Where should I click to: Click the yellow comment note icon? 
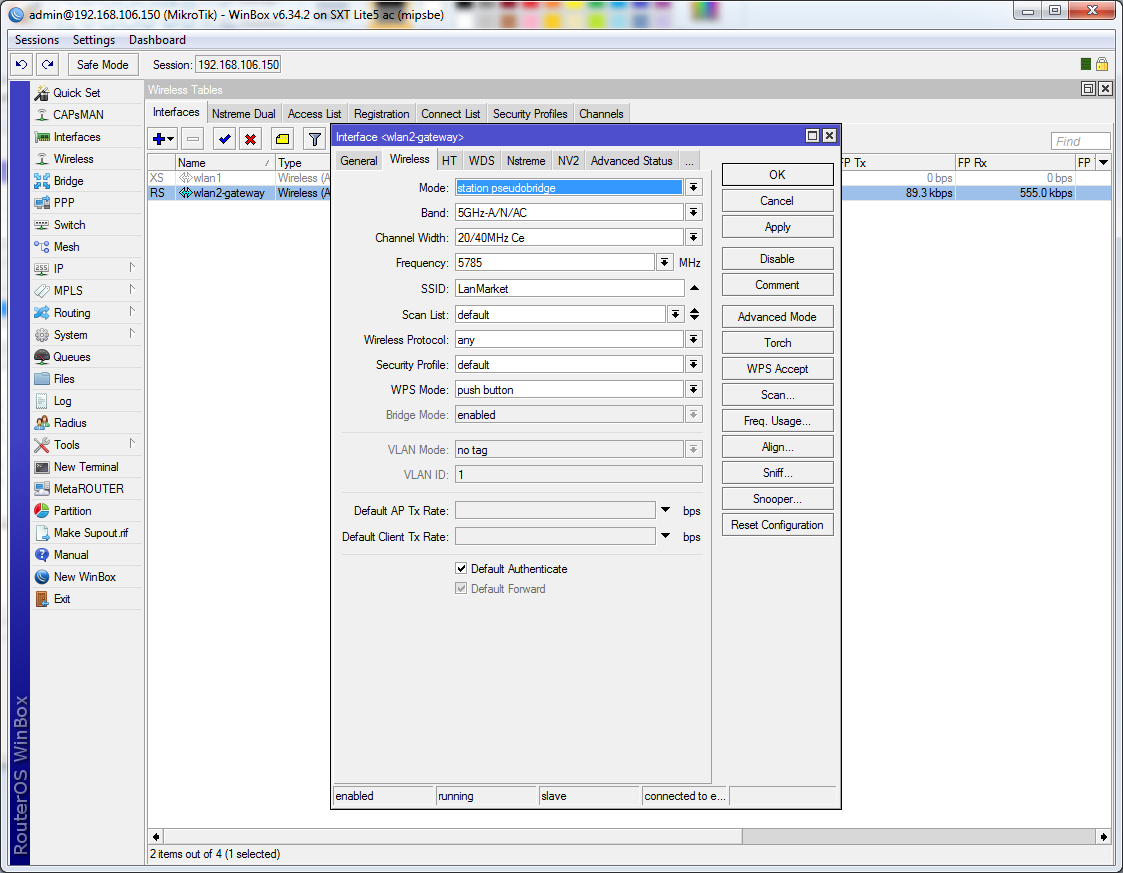(x=282, y=139)
